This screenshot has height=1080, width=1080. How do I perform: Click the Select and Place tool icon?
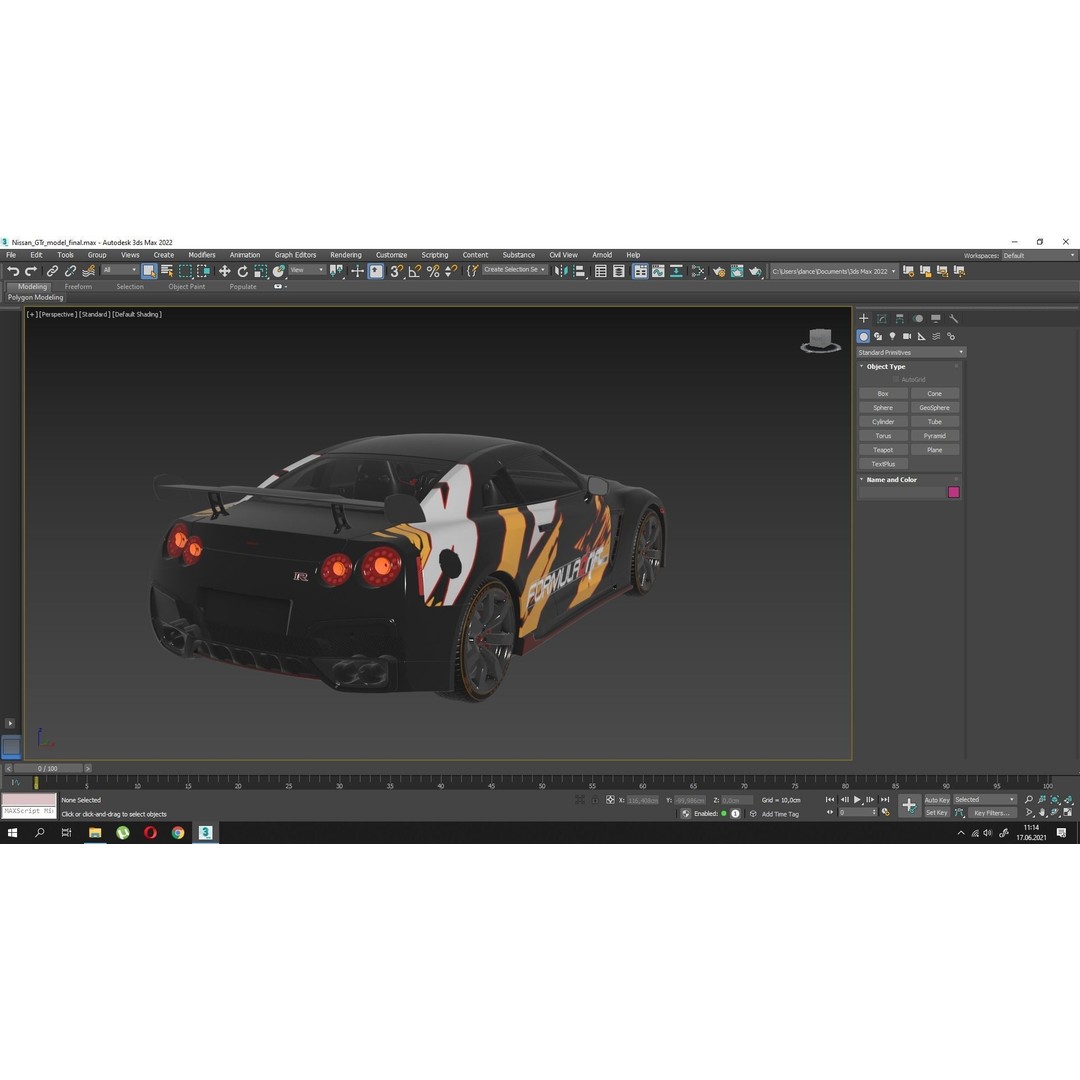pyautogui.click(x=278, y=271)
